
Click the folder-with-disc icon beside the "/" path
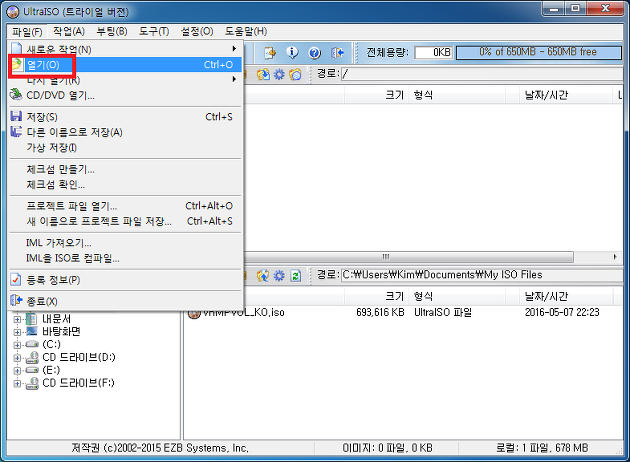[x=295, y=74]
